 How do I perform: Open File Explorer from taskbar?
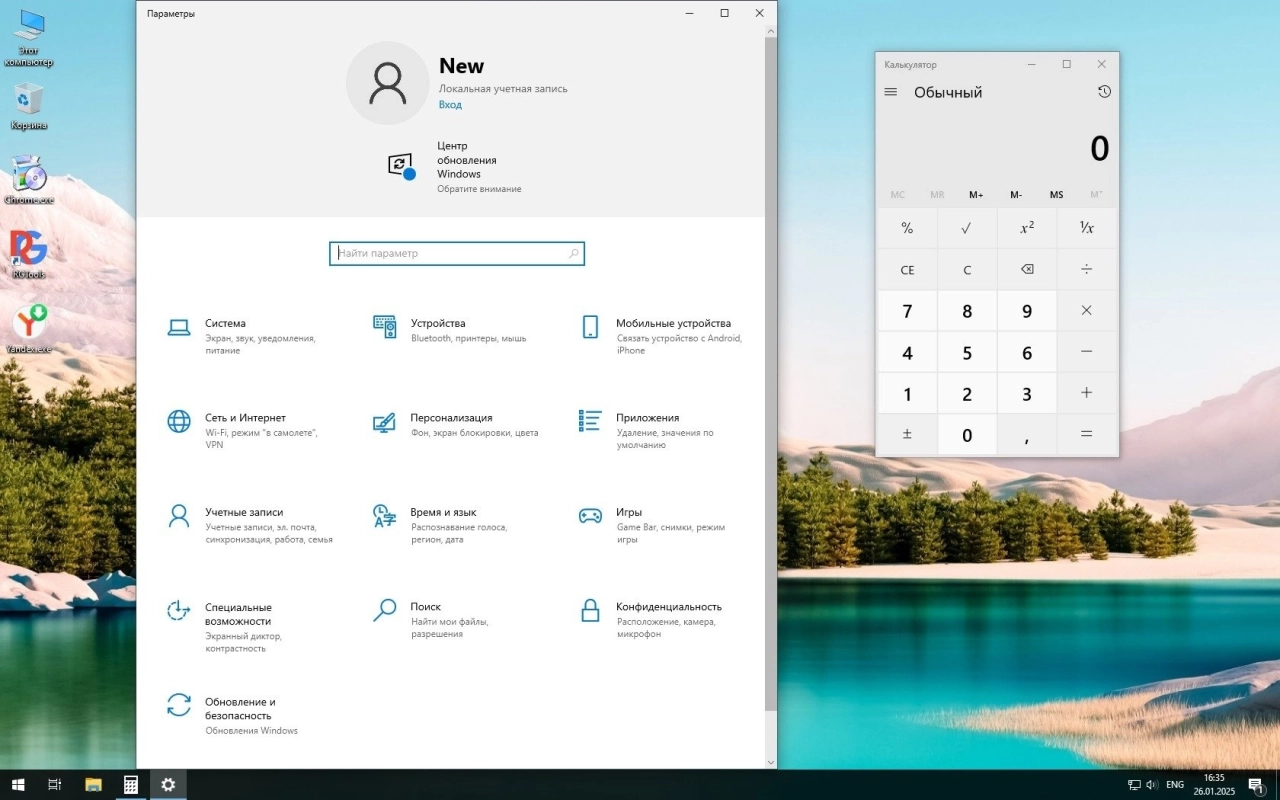point(93,785)
